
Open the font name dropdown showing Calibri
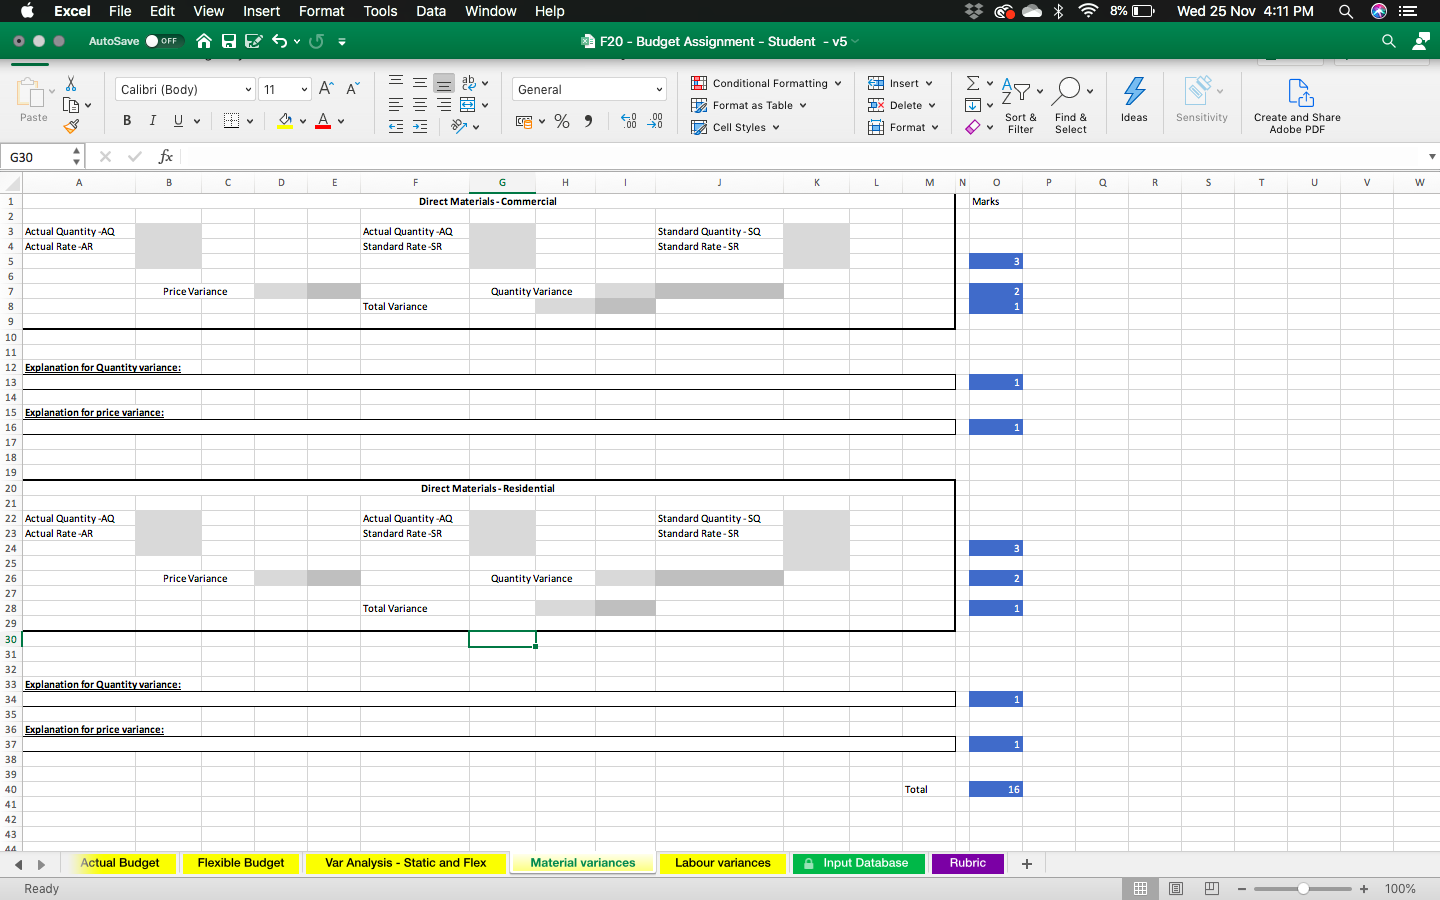click(x=183, y=89)
